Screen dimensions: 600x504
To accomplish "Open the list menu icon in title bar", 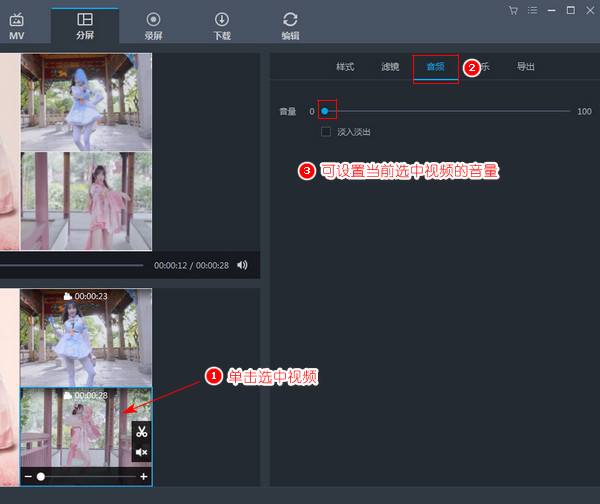I will tap(532, 11).
